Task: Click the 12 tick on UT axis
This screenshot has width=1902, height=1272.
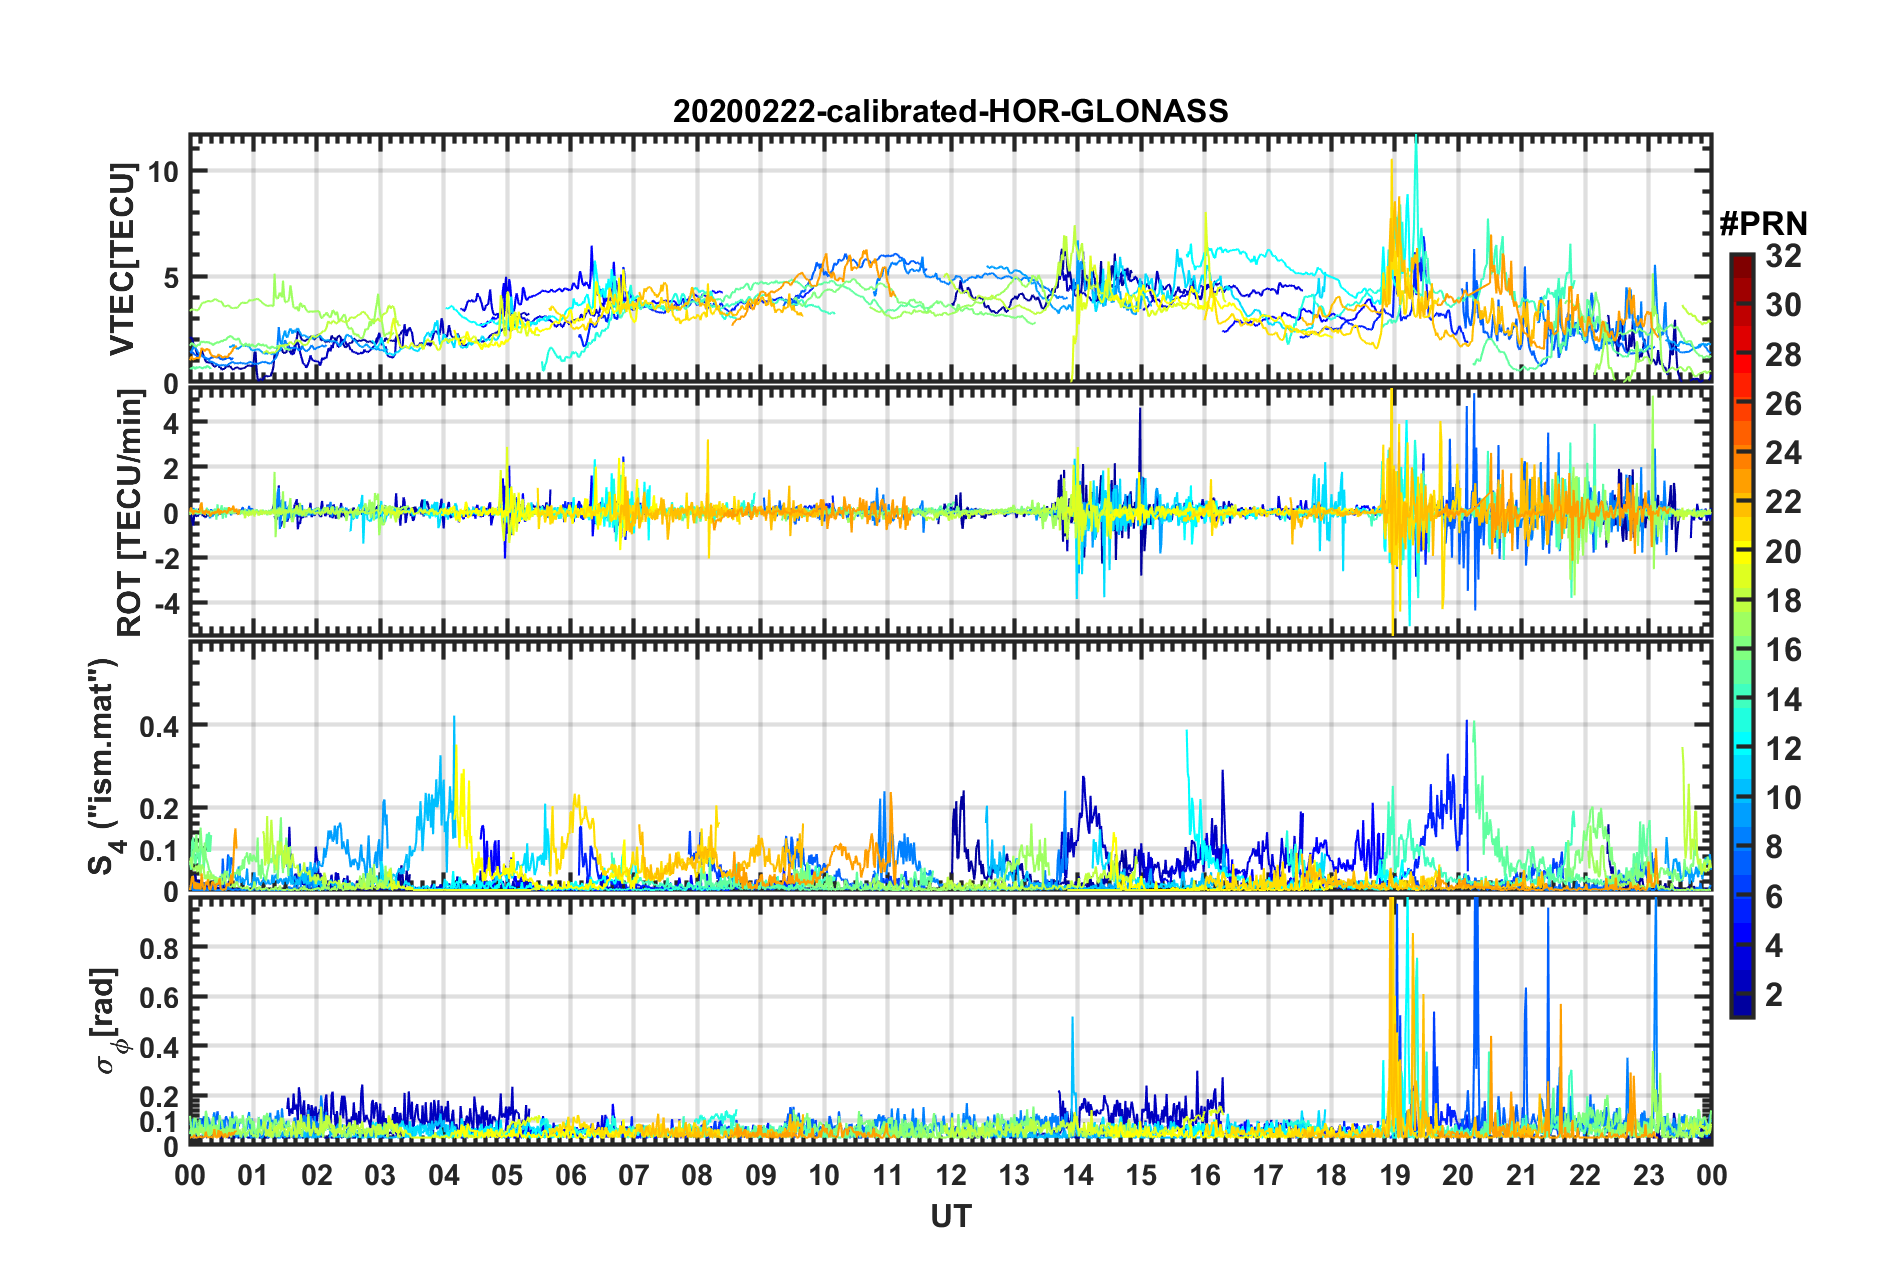Action: click(951, 1175)
